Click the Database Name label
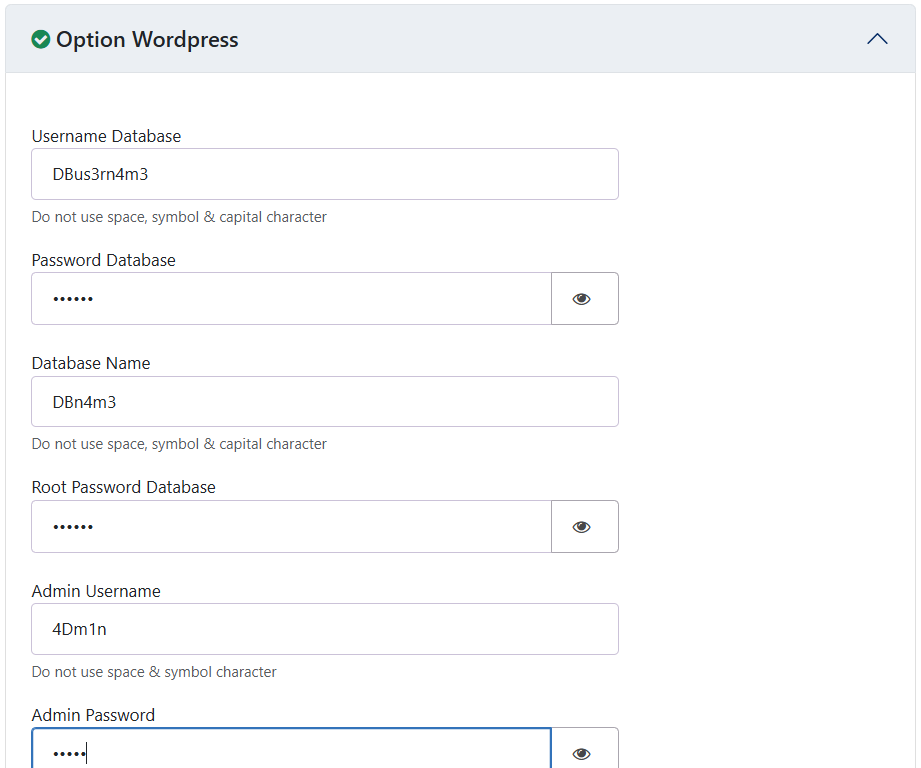This screenshot has height=768, width=921. point(91,363)
